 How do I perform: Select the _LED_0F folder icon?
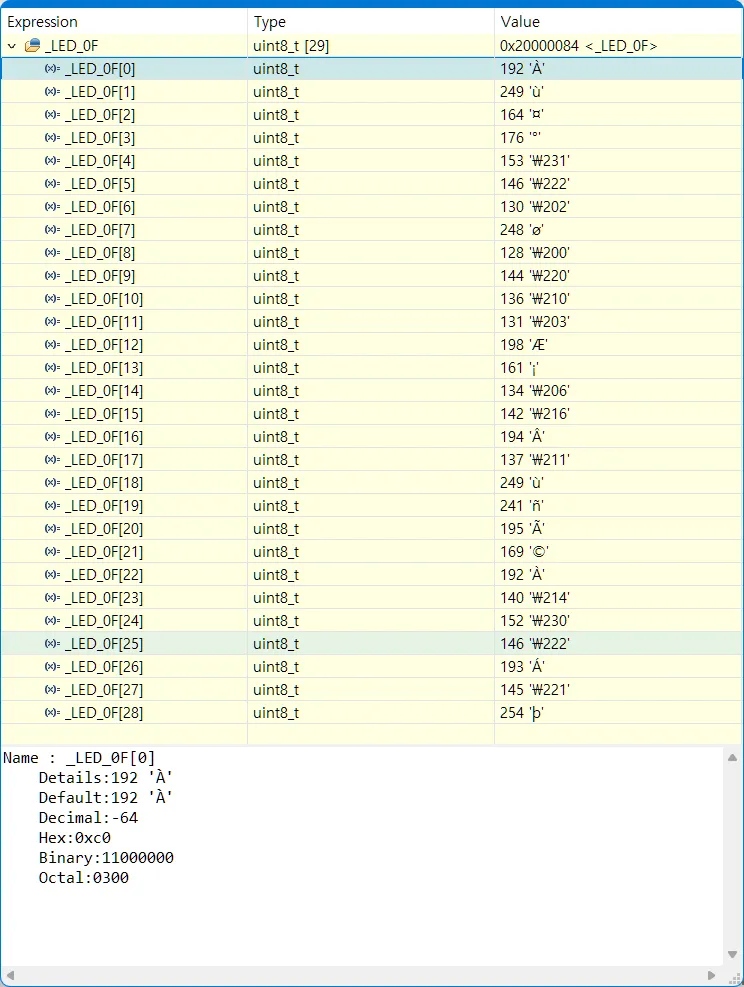32,45
